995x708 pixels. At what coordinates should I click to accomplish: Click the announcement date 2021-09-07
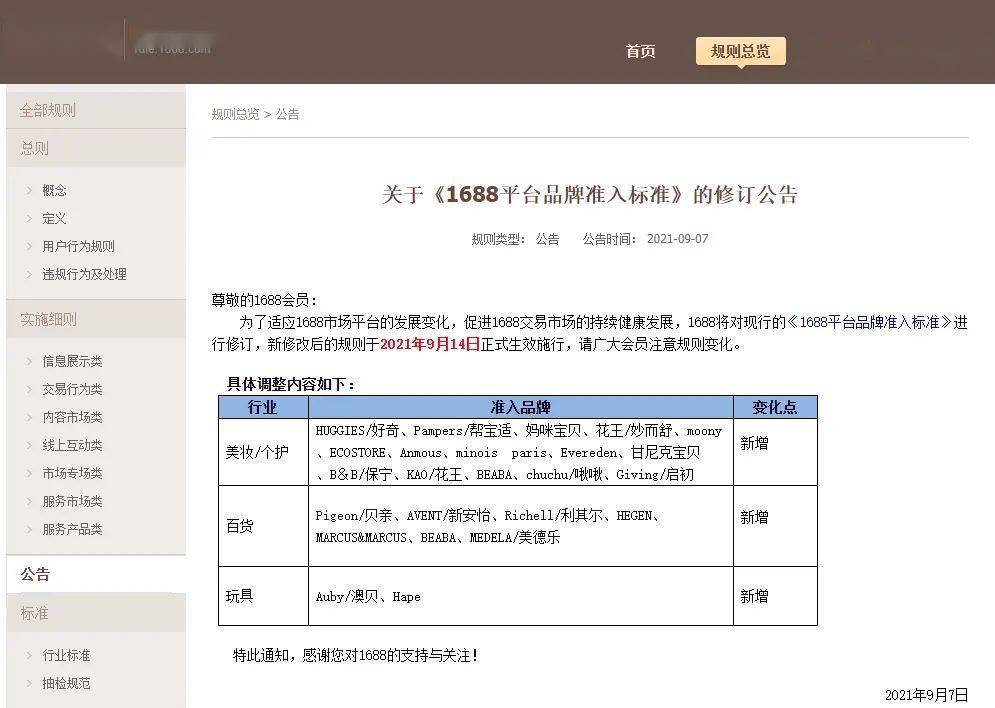click(678, 239)
